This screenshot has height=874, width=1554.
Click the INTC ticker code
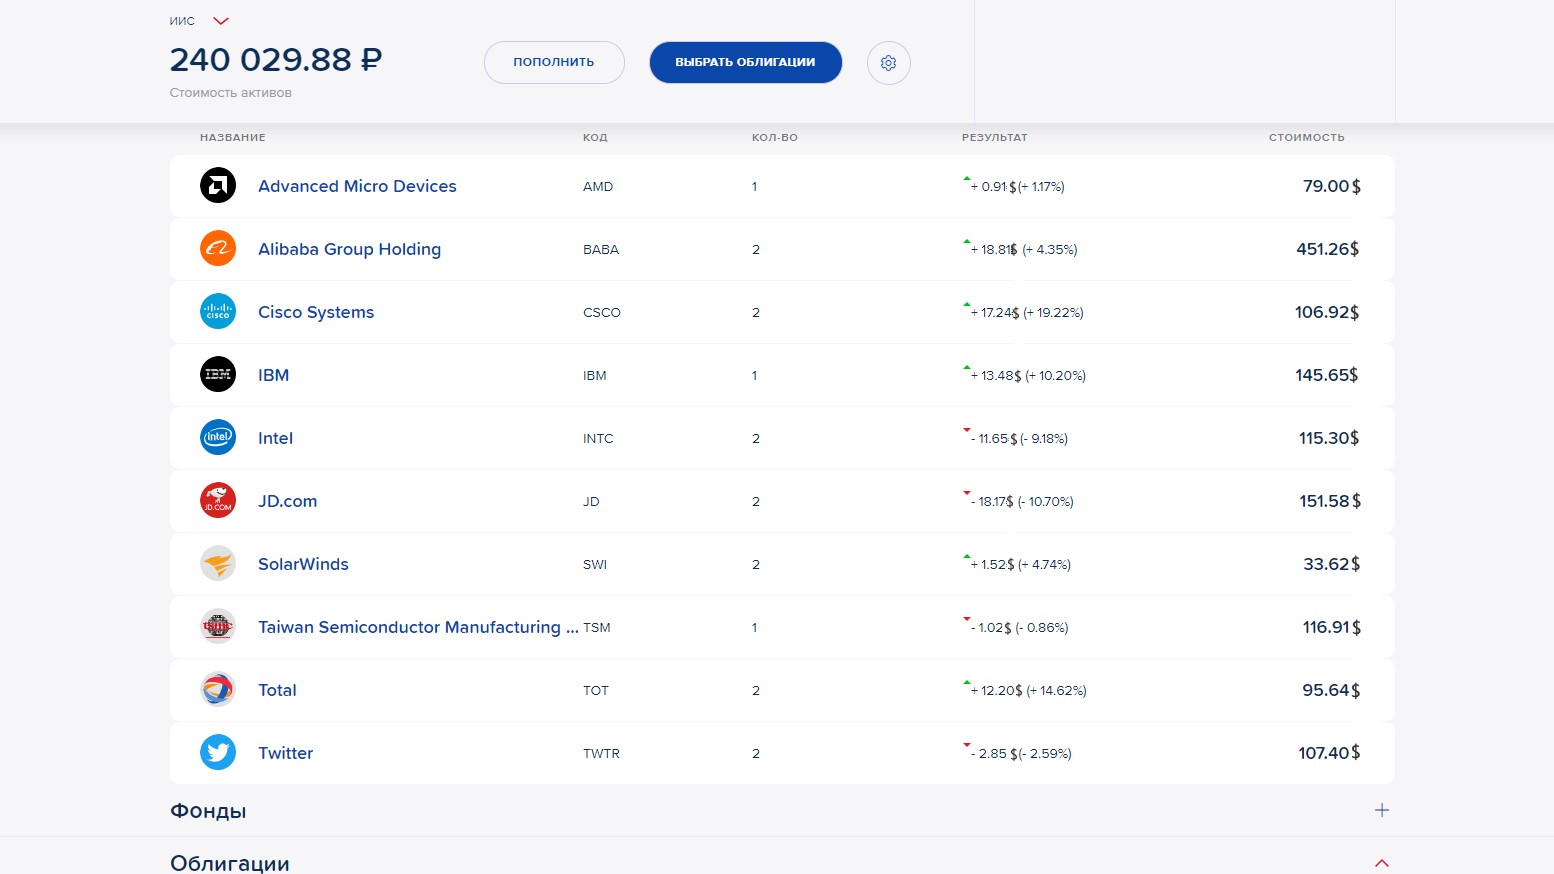598,439
